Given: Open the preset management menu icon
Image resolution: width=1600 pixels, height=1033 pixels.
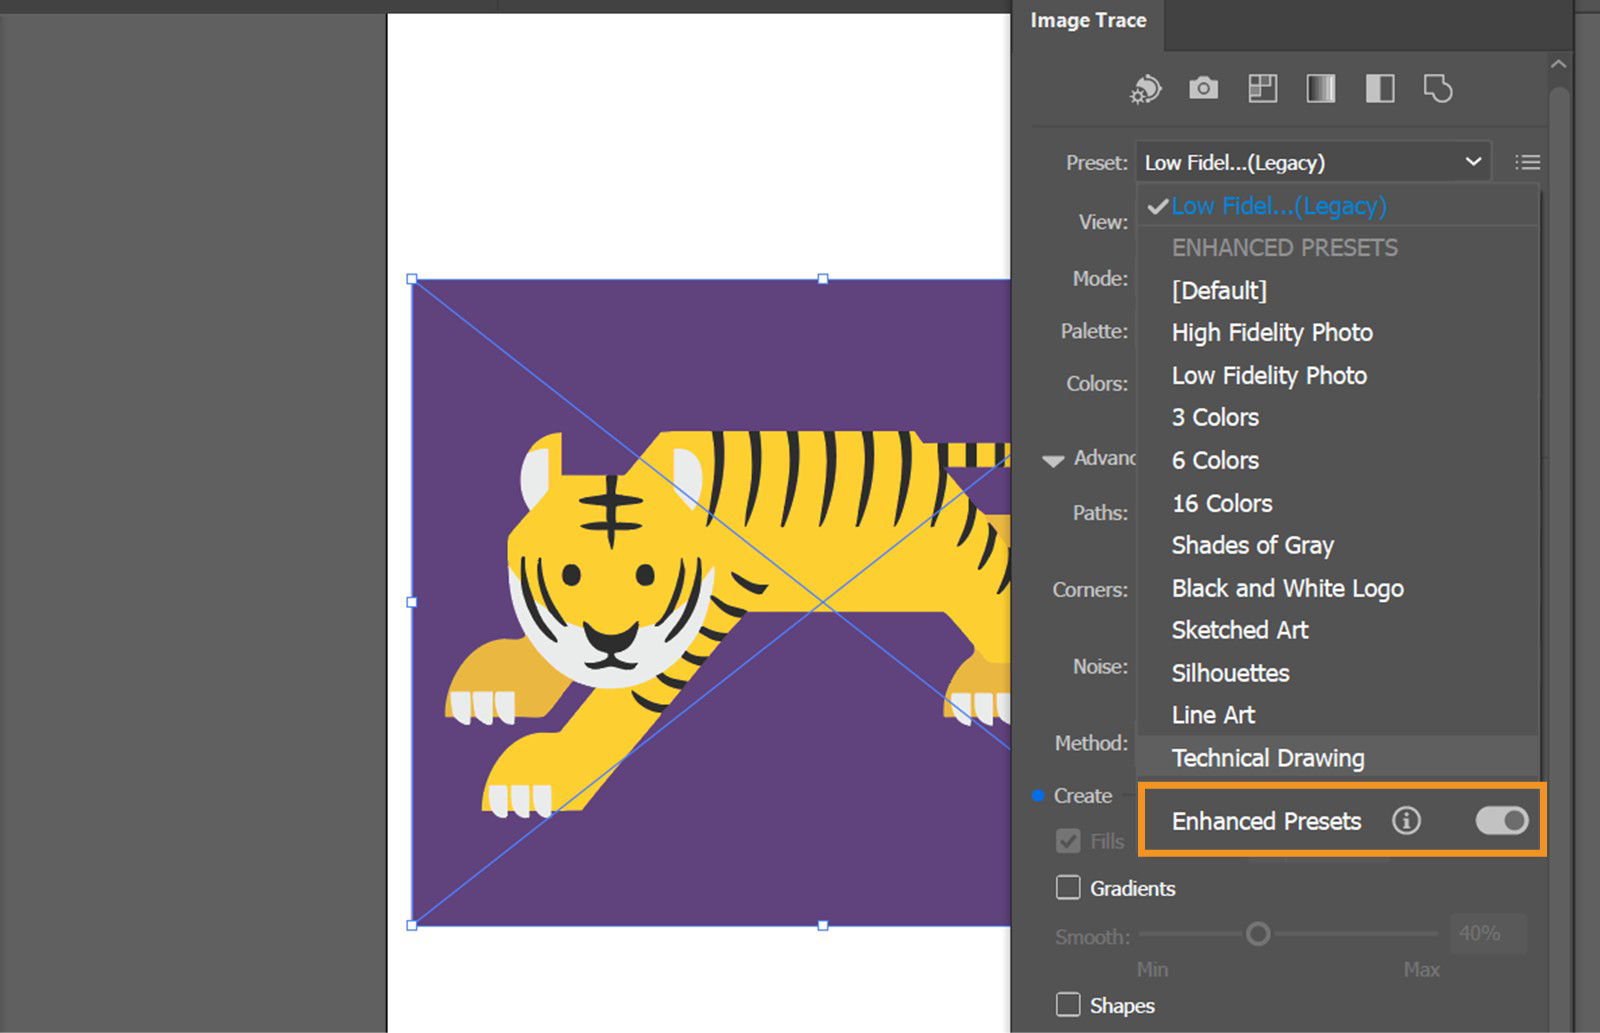Looking at the screenshot, I should click(1527, 161).
